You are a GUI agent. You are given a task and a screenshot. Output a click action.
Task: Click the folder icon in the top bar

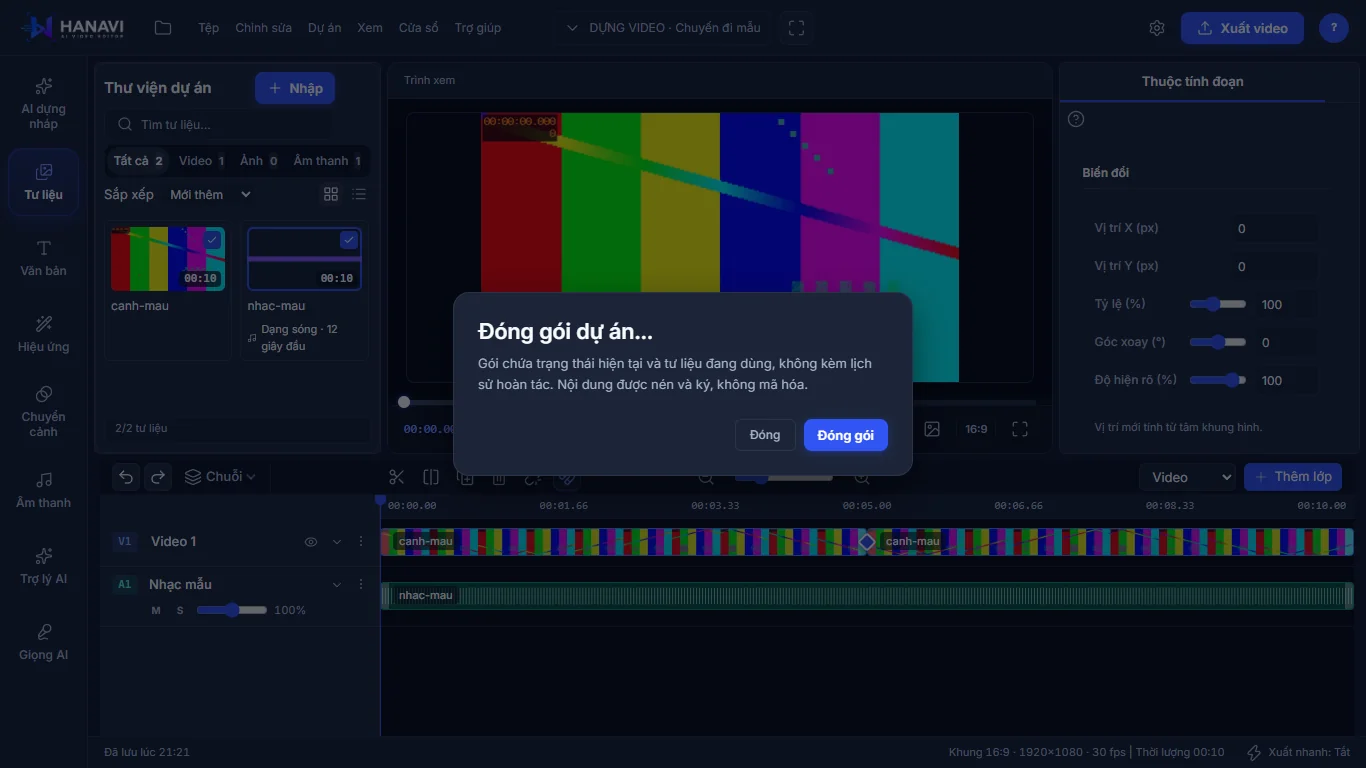(x=163, y=28)
